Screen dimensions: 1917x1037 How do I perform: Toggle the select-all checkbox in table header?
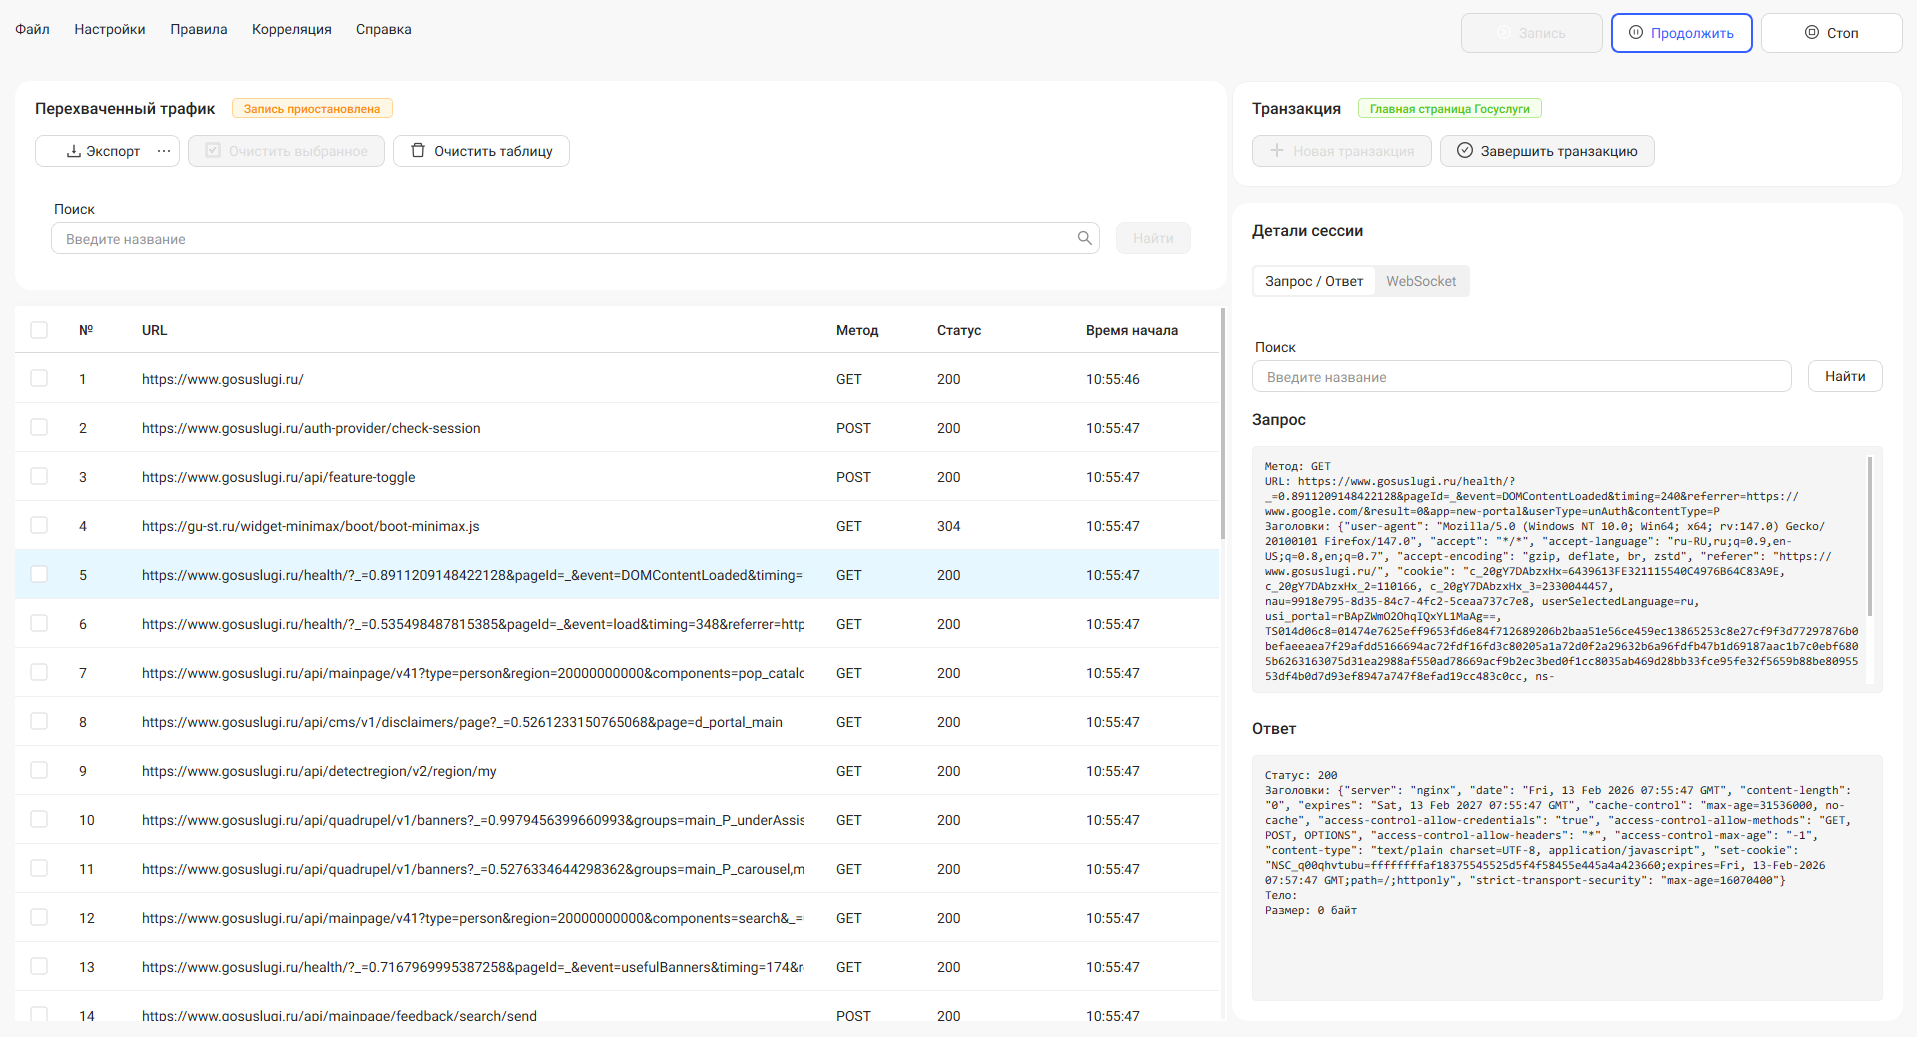(39, 330)
